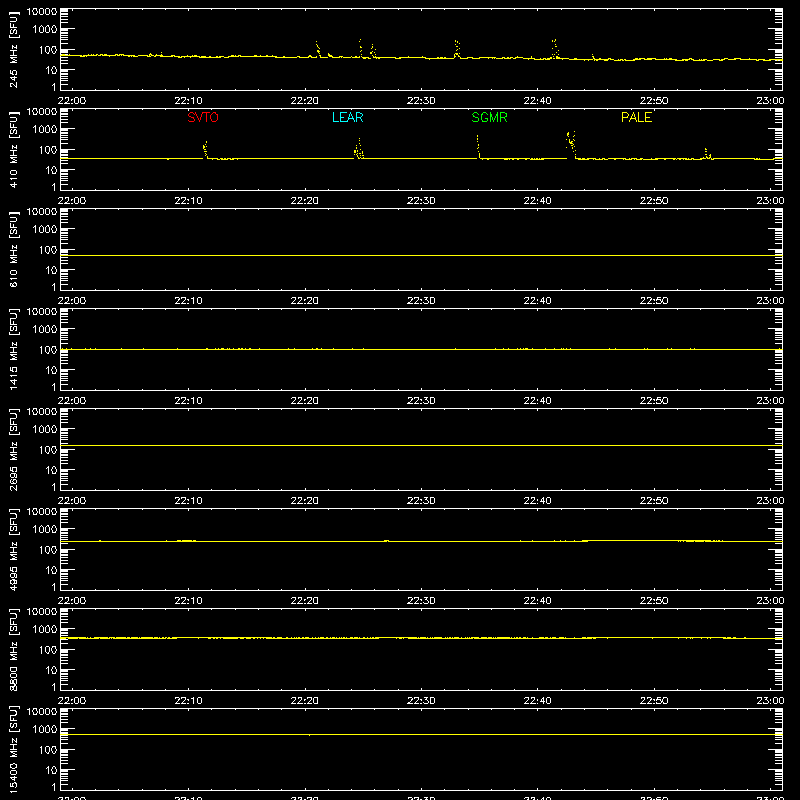This screenshot has height=800, width=800.
Task: Click the 22:10 tick label under 1415 MHz plot
Action: [188, 401]
